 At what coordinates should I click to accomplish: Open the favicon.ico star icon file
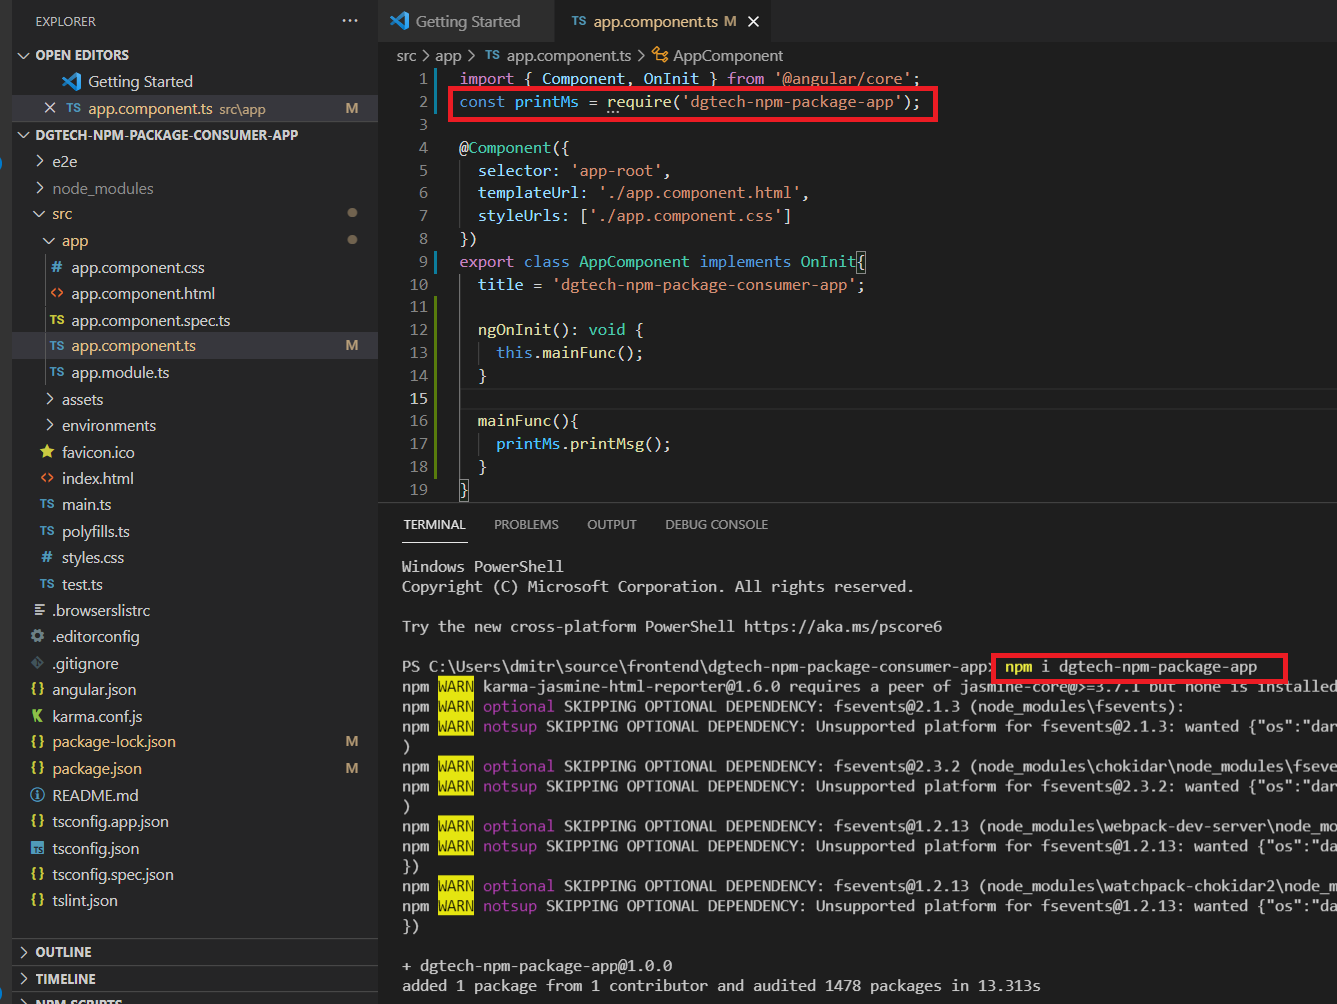[x=97, y=452]
